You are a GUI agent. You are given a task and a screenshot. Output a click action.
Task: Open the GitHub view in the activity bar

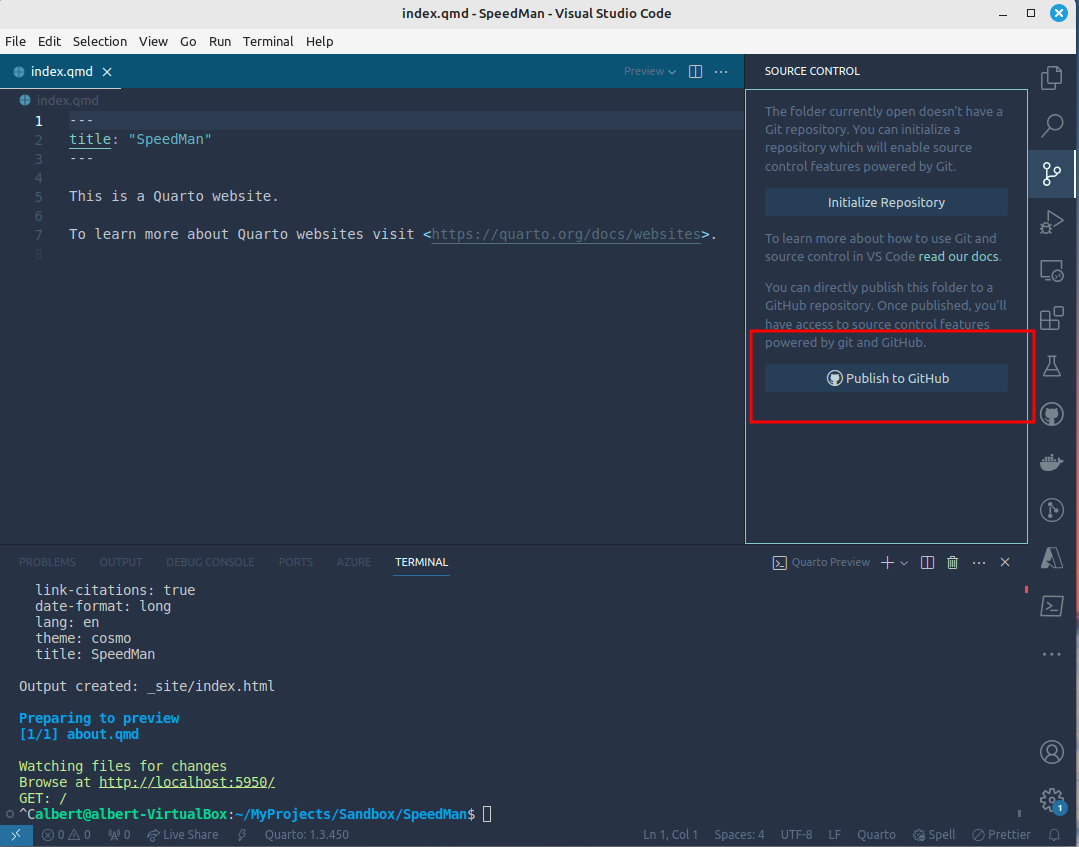coord(1051,414)
